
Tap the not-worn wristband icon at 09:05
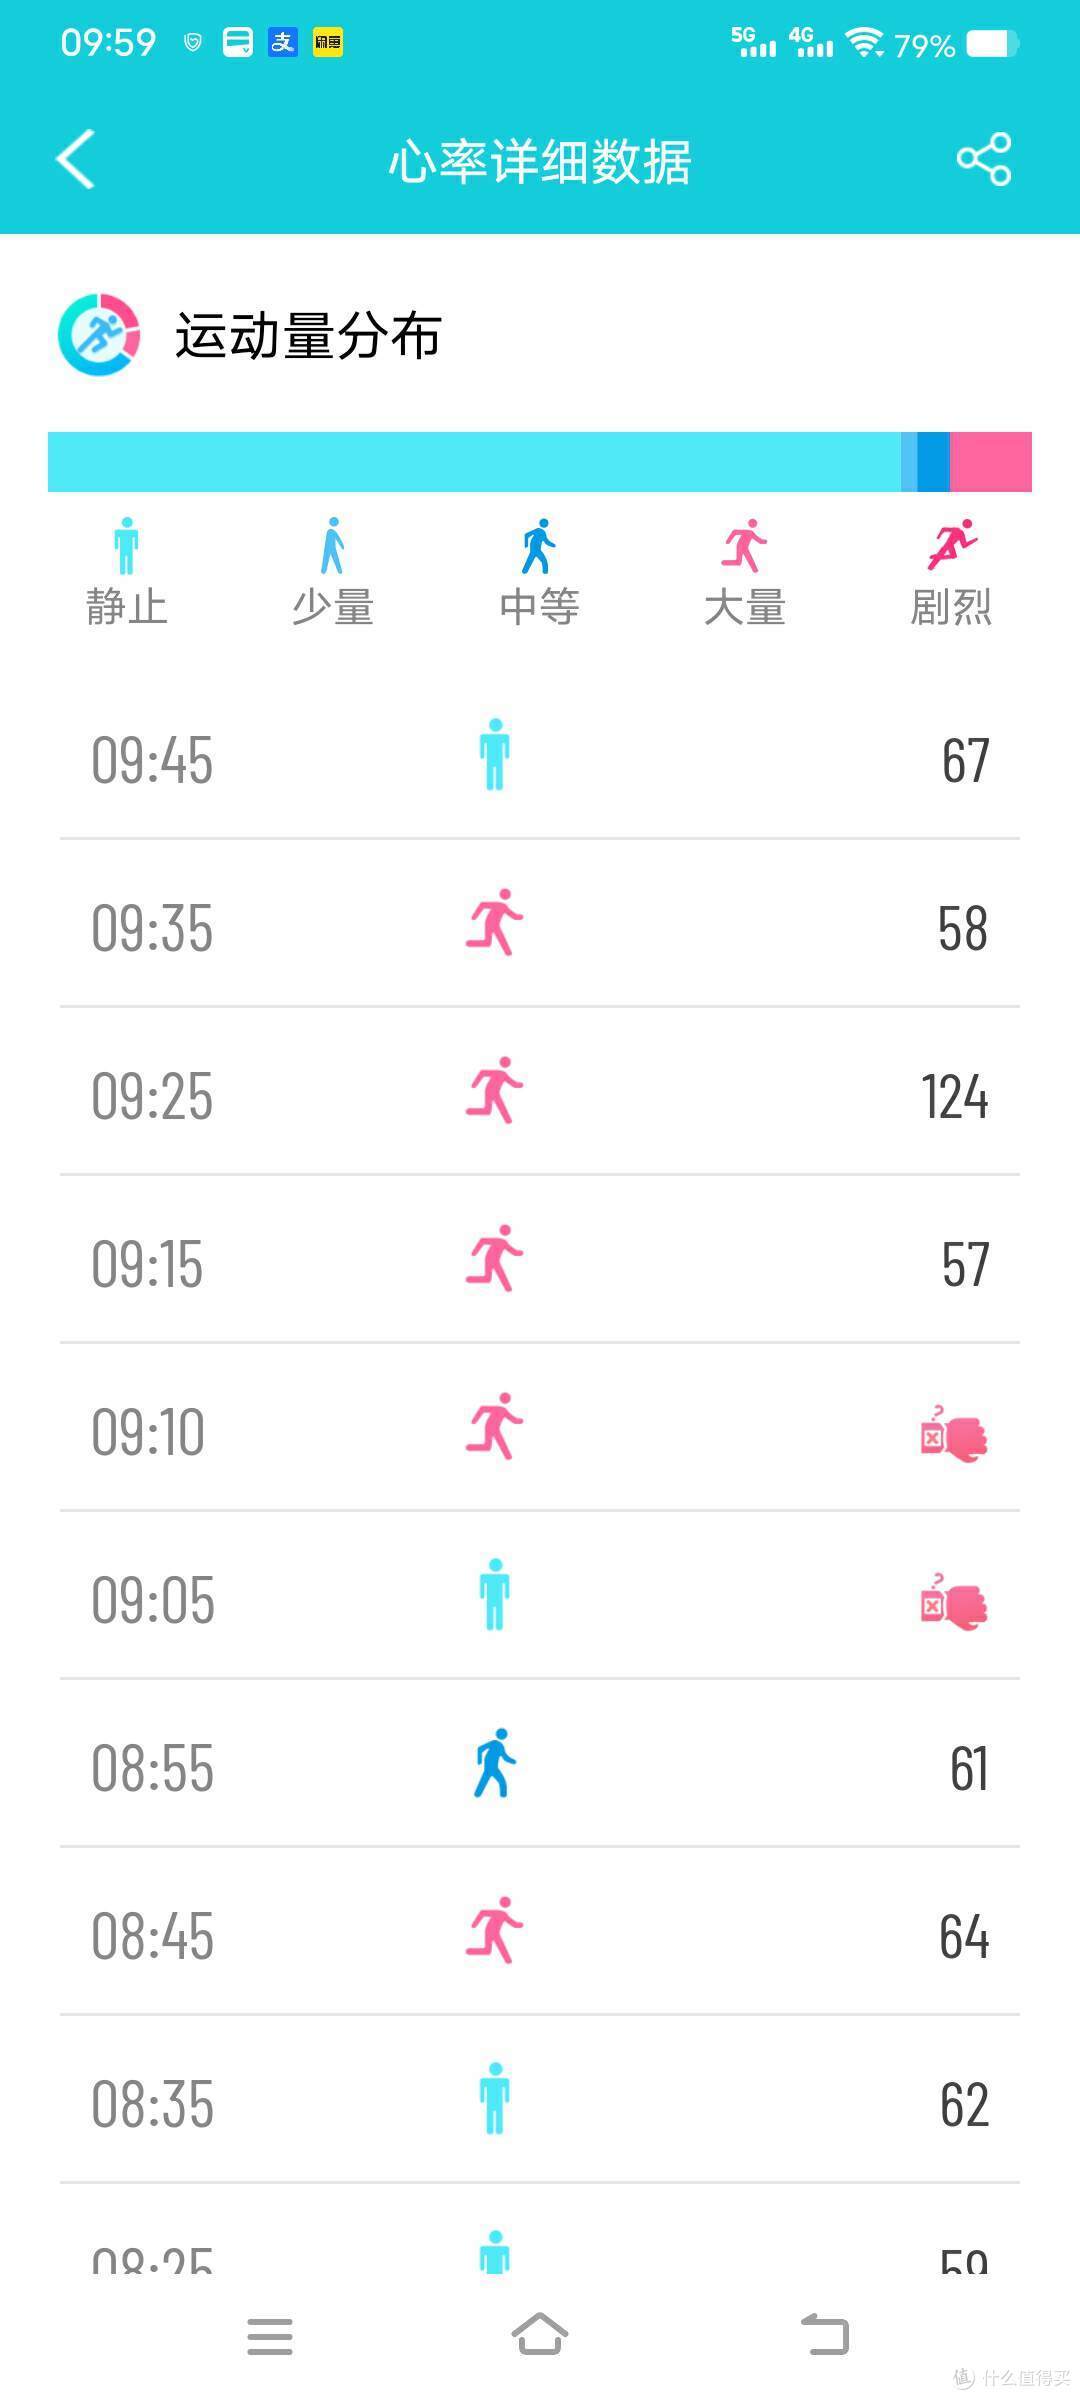tap(954, 1601)
